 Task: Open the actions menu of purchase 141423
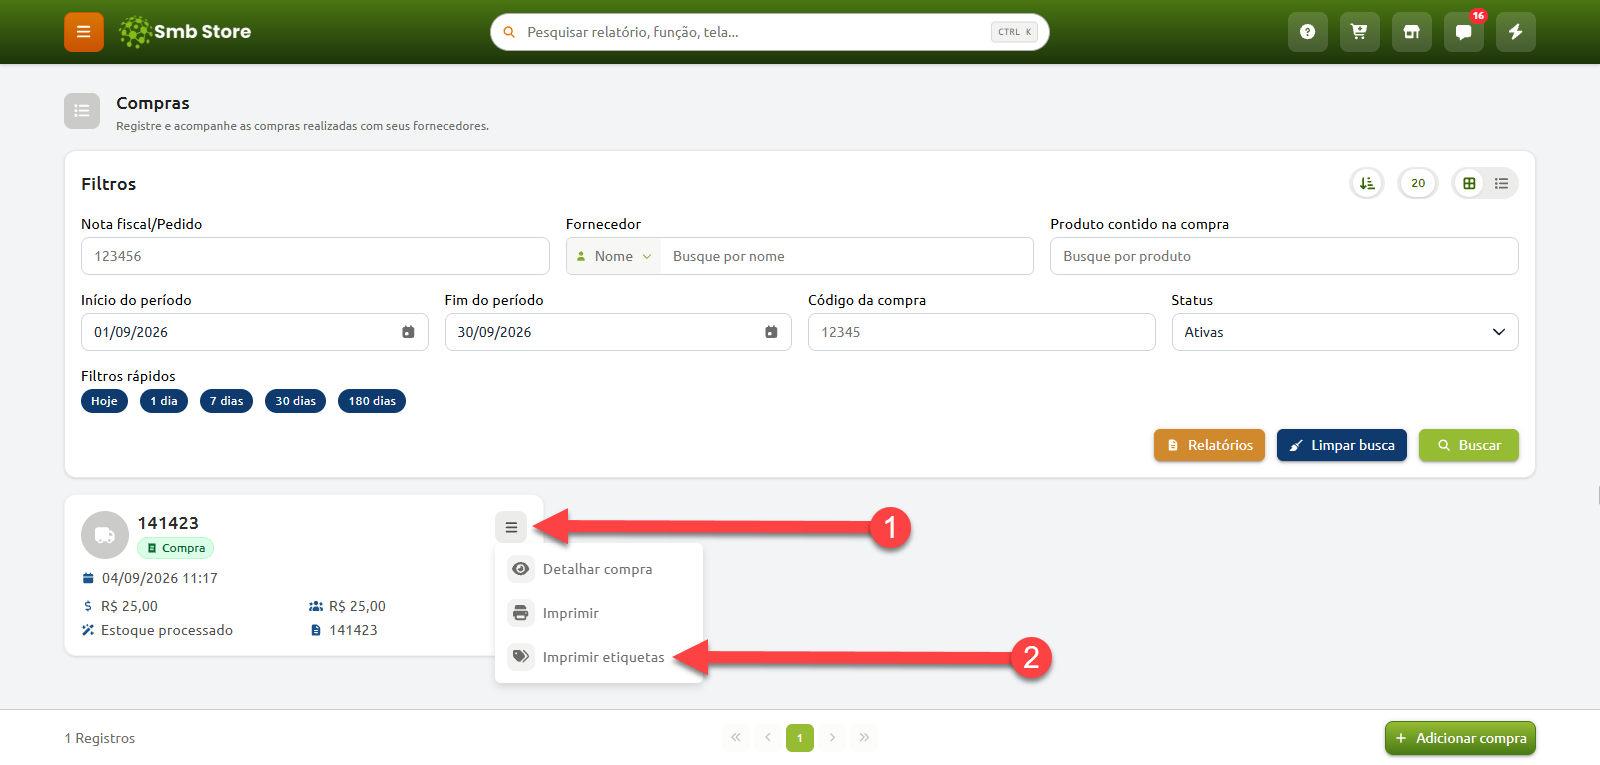(511, 527)
